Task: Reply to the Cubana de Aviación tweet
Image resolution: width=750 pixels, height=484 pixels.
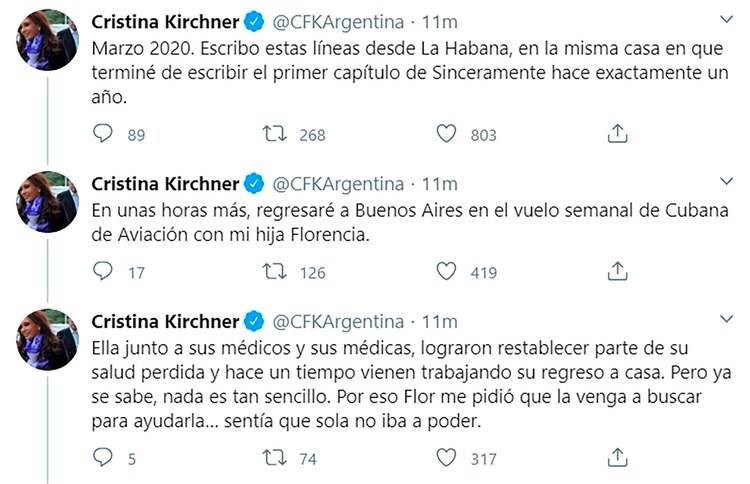Action: 104,270
